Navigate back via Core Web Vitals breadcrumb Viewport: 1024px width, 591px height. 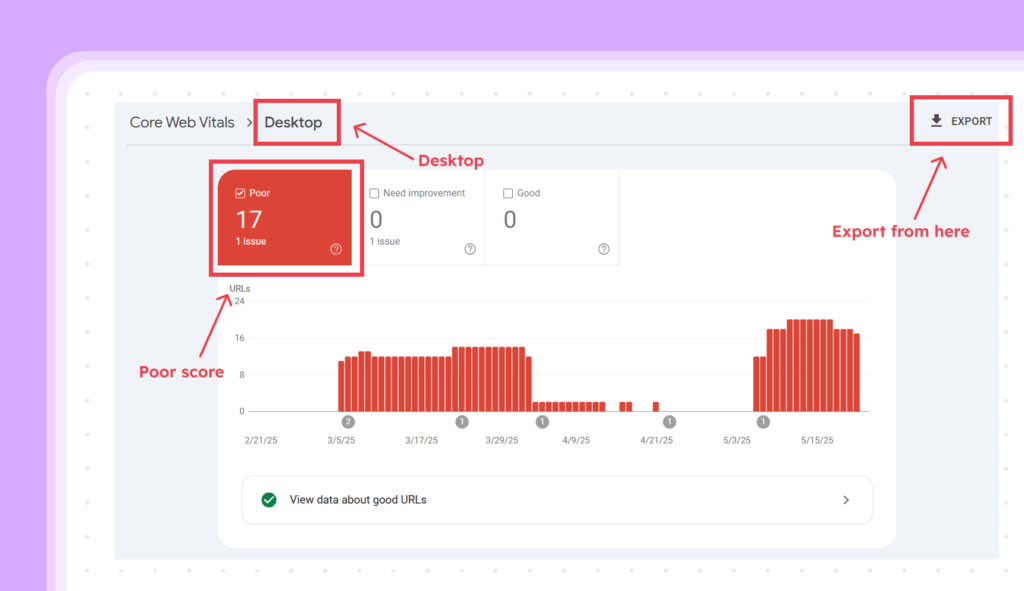tap(183, 122)
